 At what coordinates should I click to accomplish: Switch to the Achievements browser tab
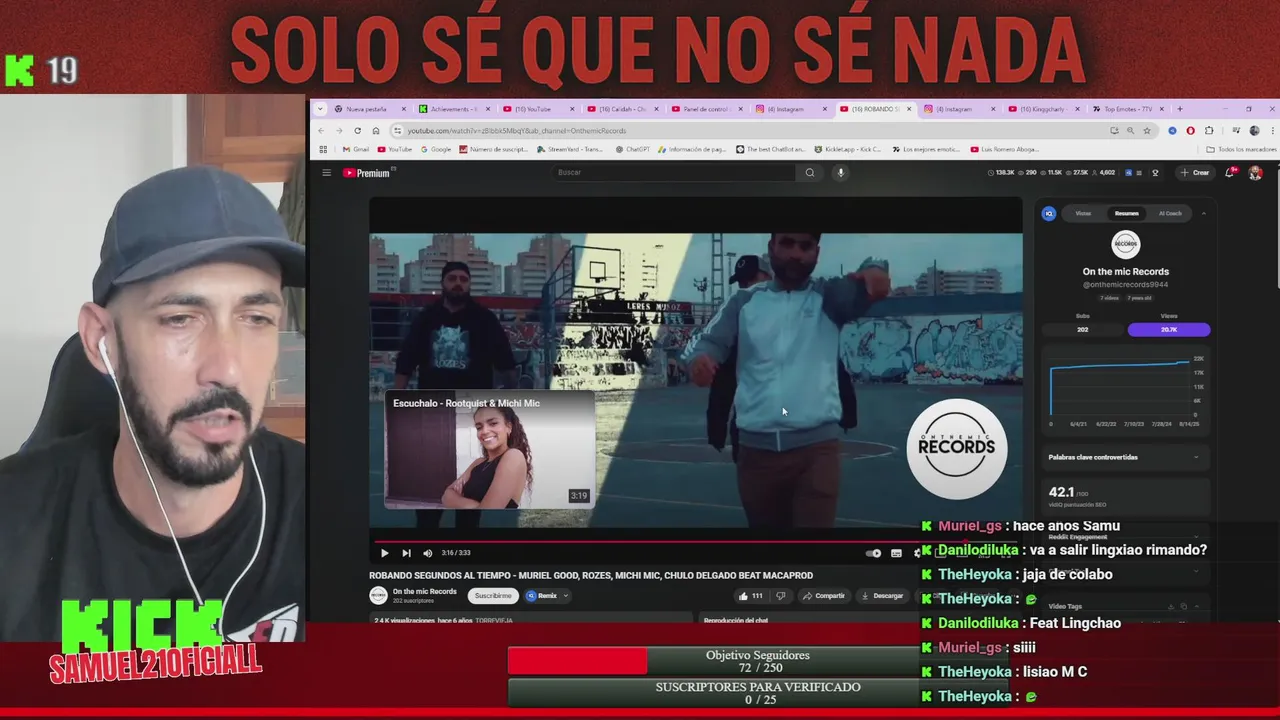click(x=453, y=109)
